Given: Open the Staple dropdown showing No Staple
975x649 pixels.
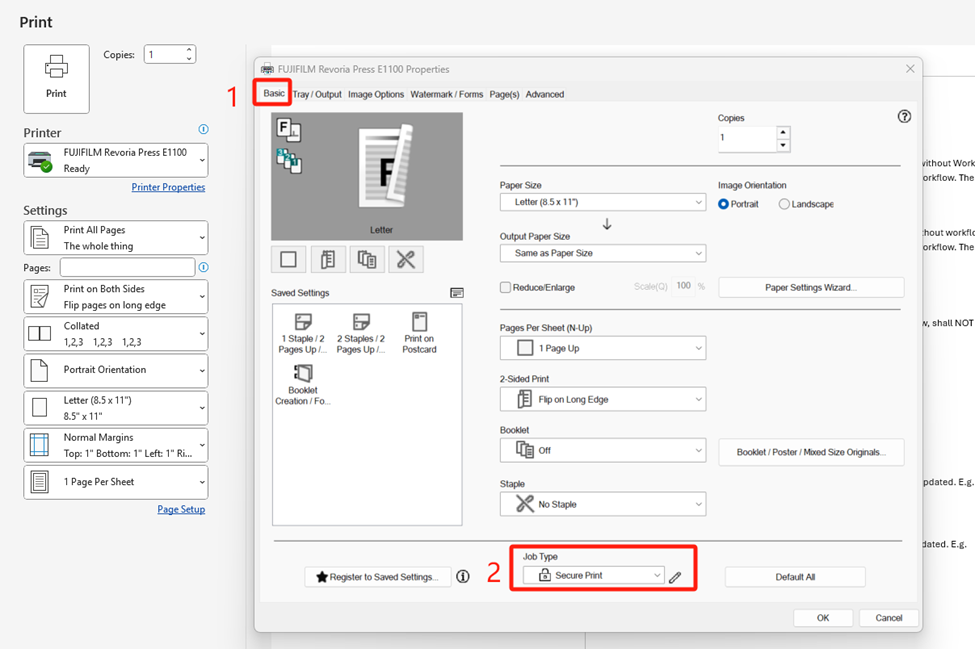Looking at the screenshot, I should (x=602, y=504).
